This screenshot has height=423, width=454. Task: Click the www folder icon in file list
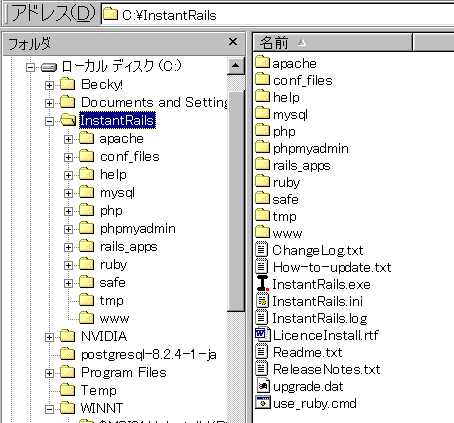click(262, 232)
